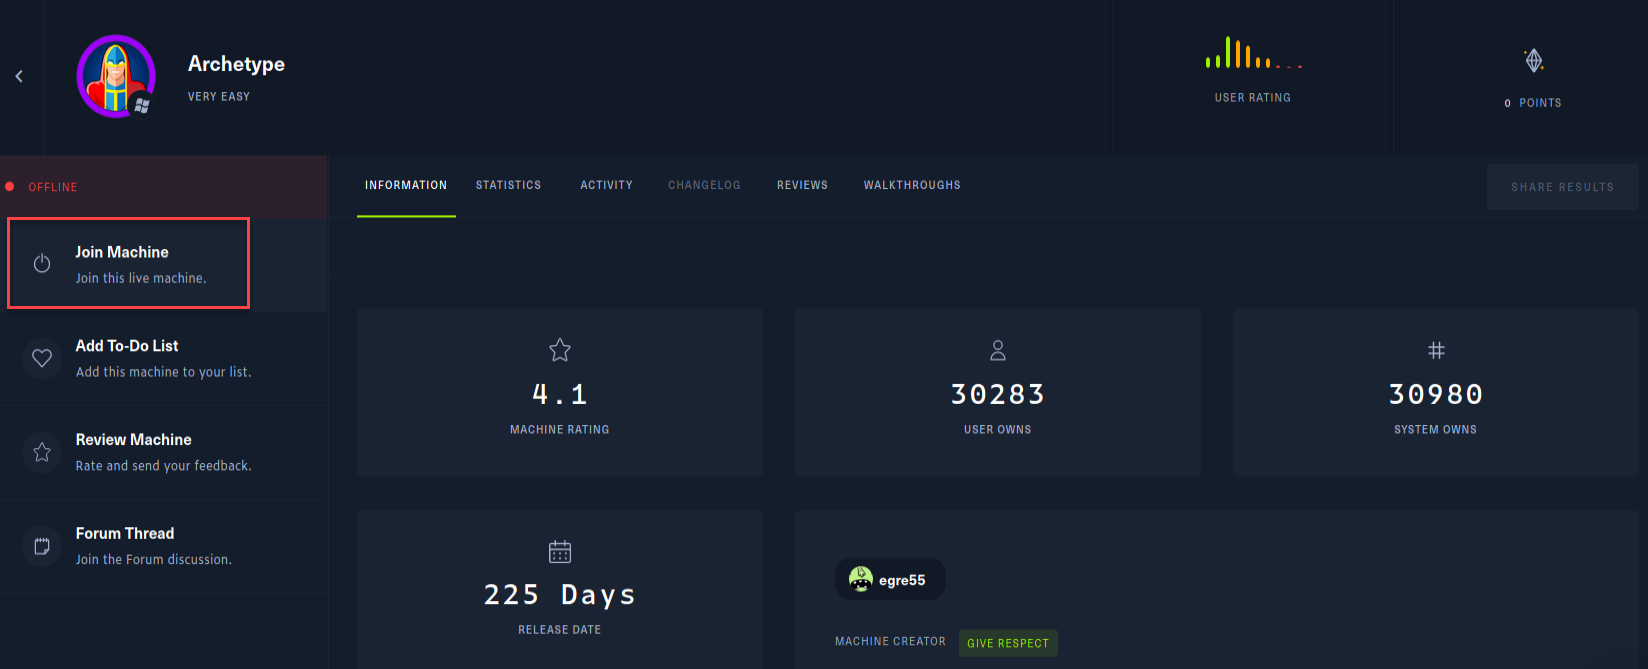Click the hash icon above System Owns
The width and height of the screenshot is (1648, 669).
click(x=1436, y=350)
